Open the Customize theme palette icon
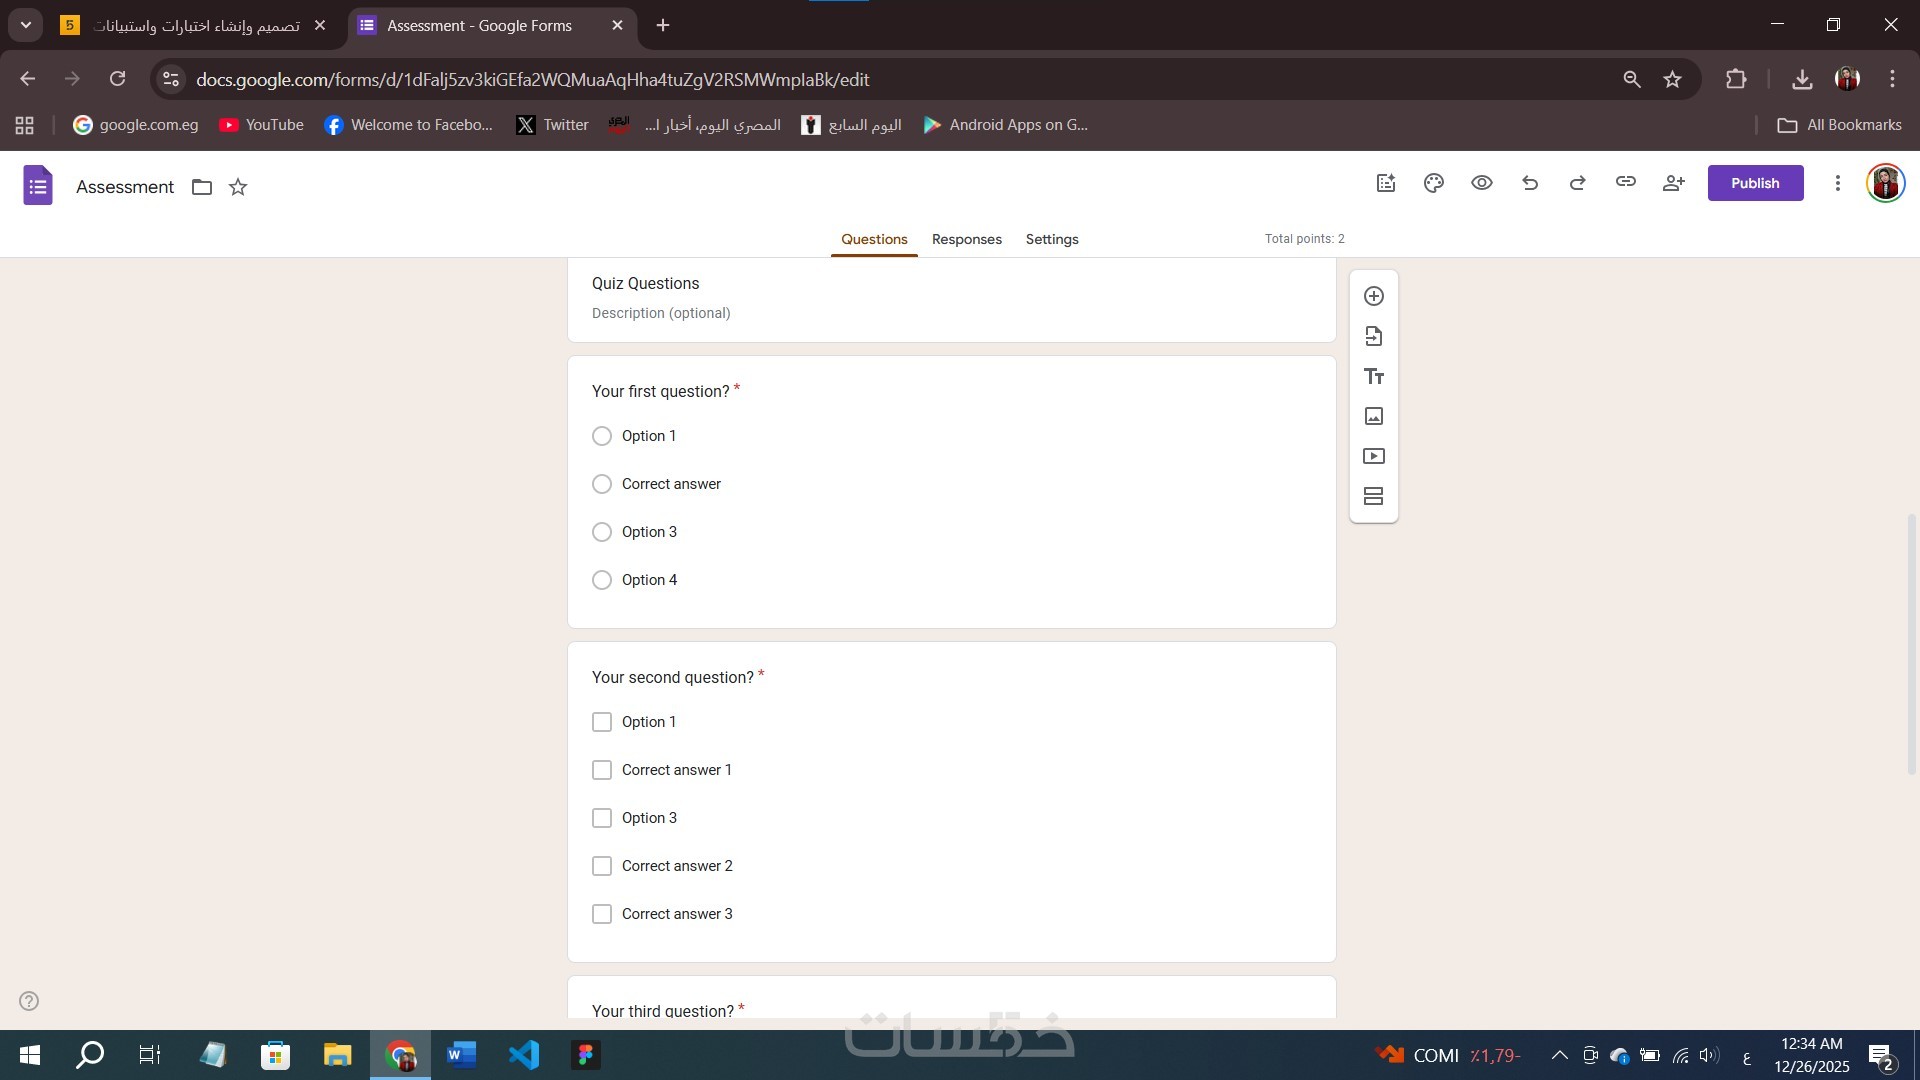The height and width of the screenshot is (1080, 1920). [1434, 183]
